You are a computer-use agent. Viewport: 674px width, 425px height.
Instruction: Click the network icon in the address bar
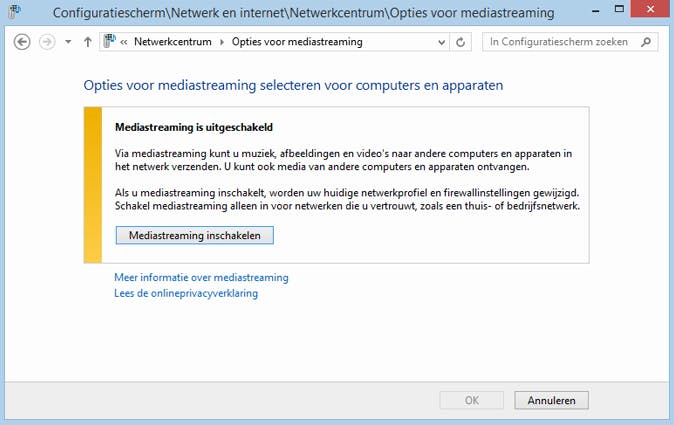click(109, 42)
